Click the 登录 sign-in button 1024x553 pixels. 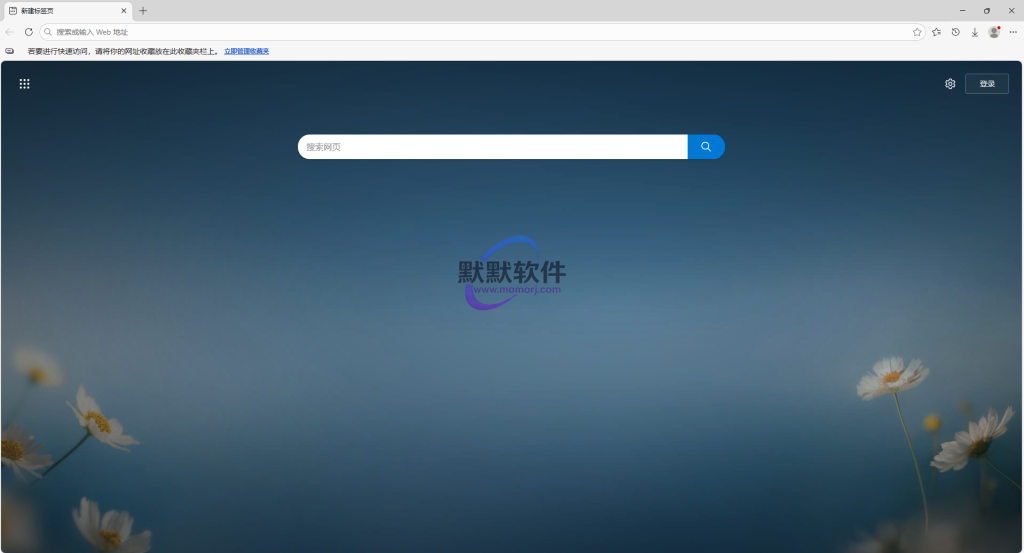click(987, 84)
